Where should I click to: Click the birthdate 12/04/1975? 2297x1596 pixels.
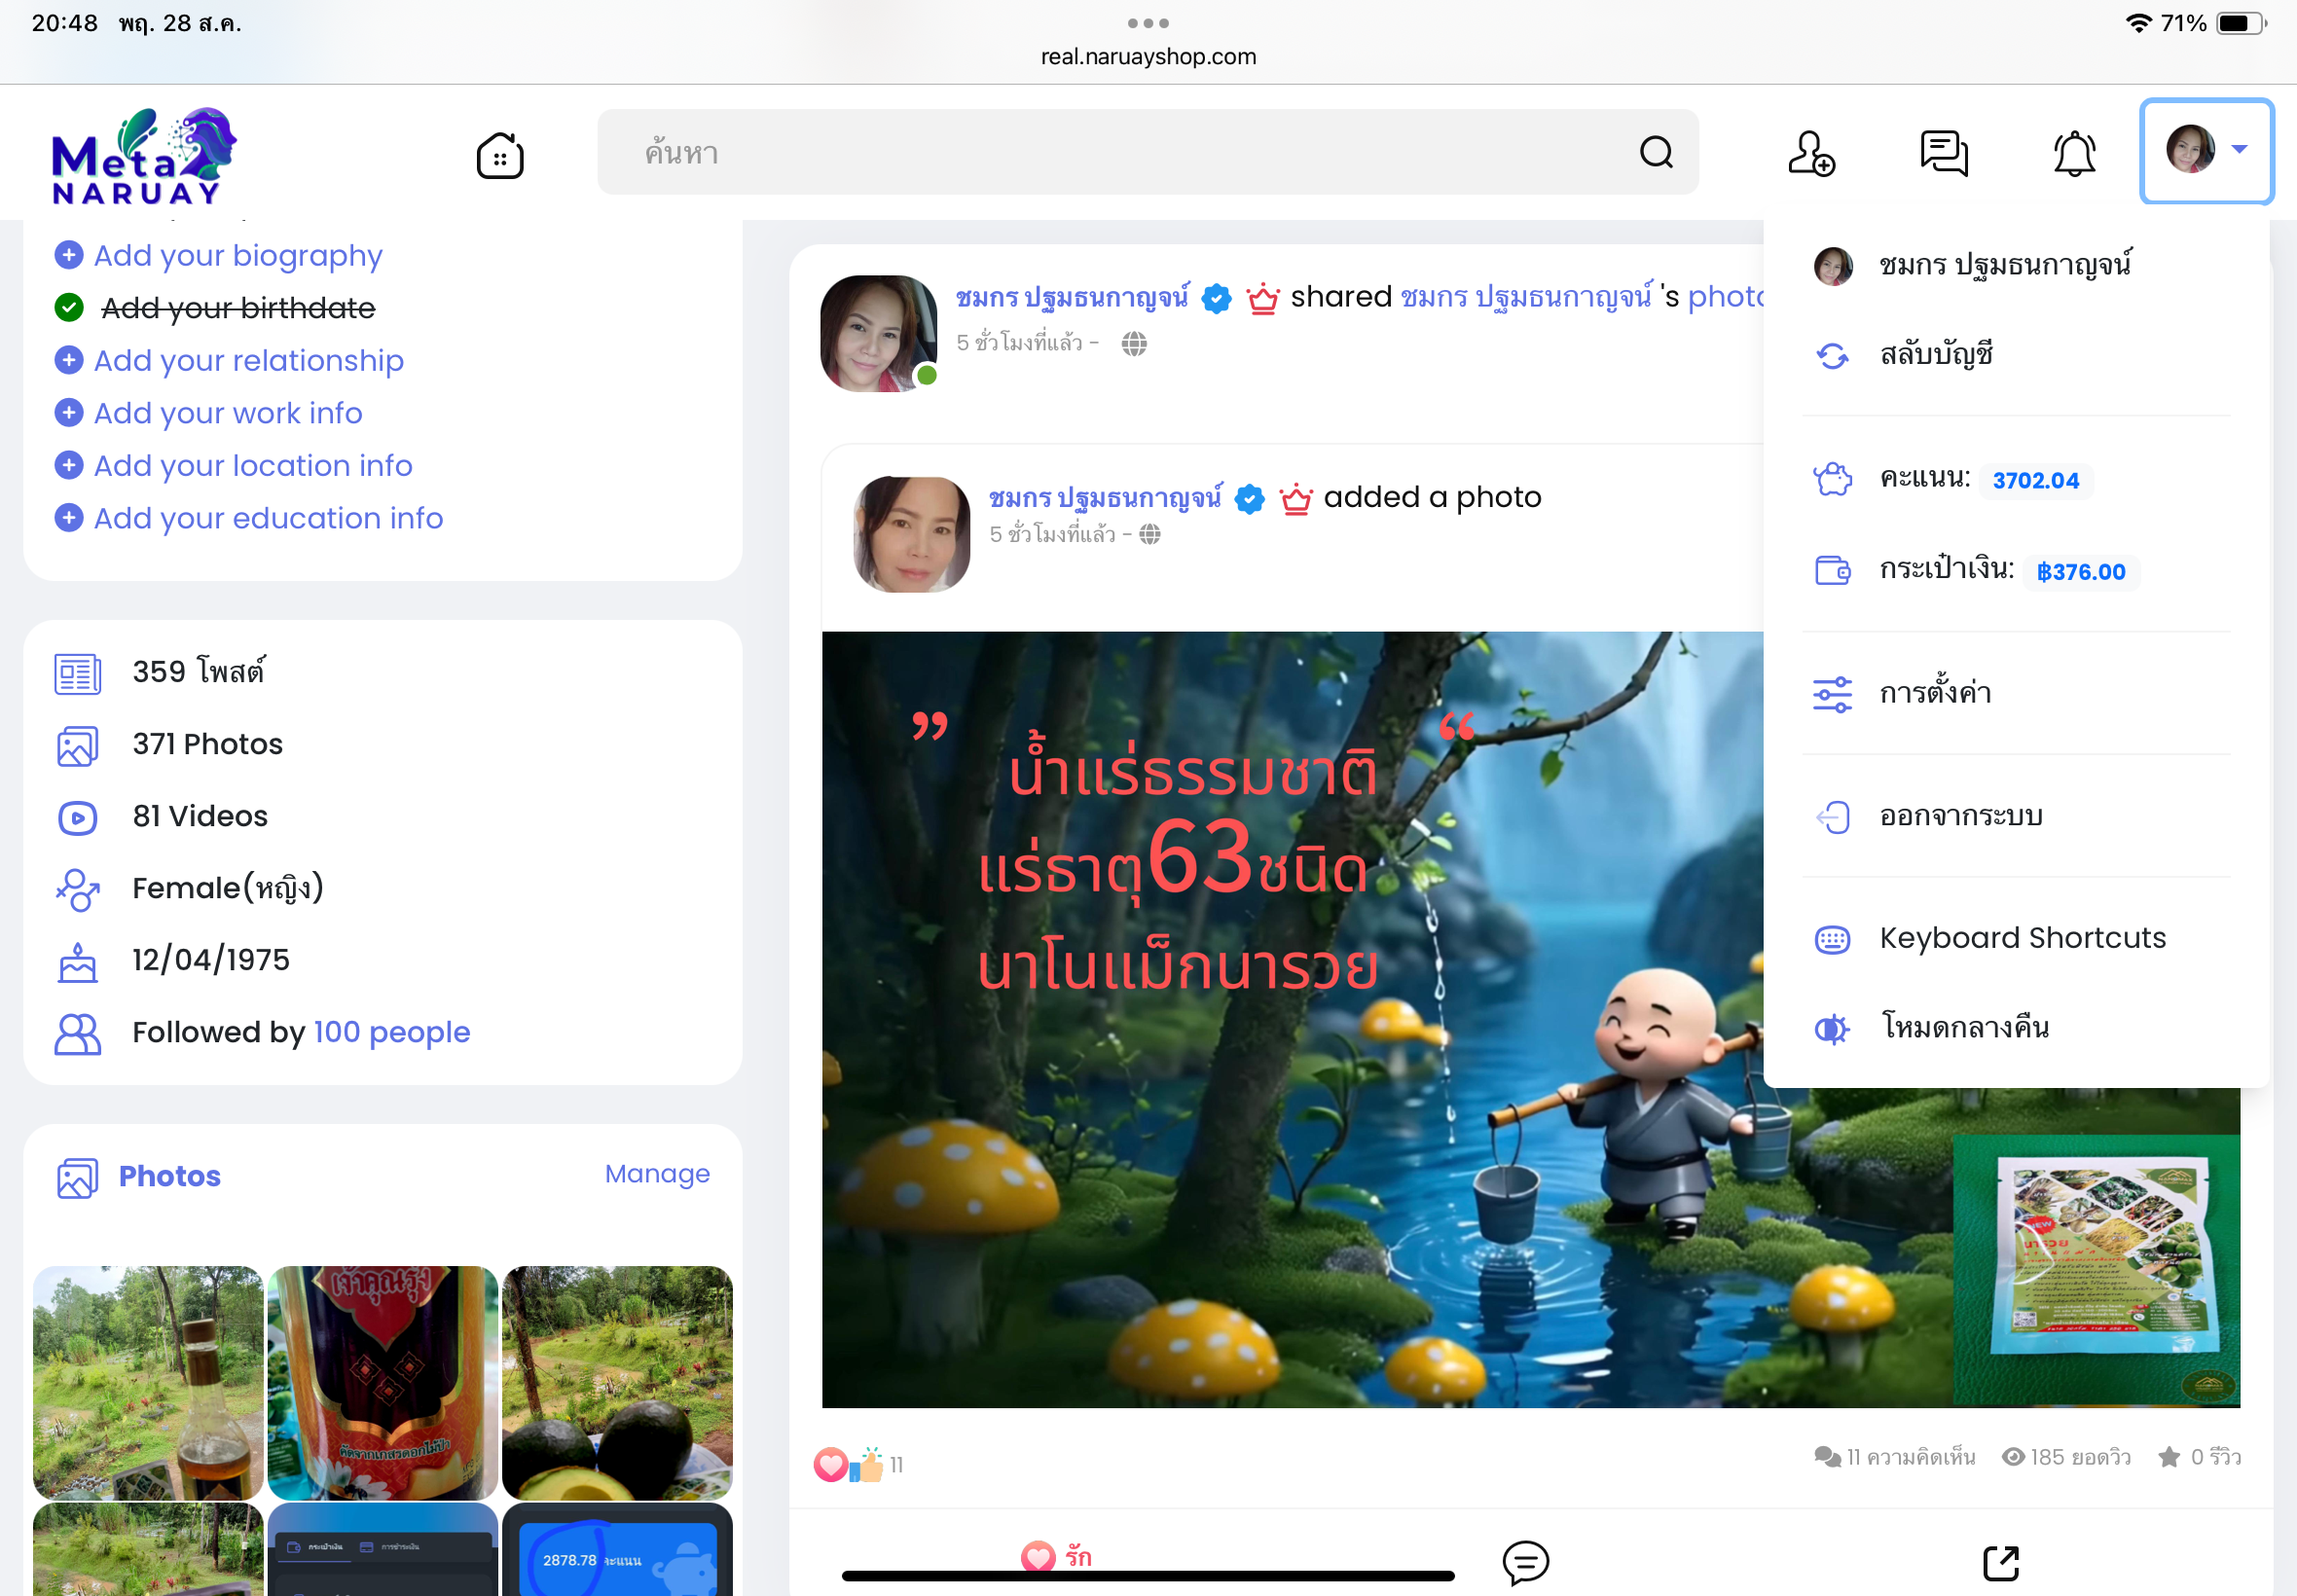tap(211, 960)
